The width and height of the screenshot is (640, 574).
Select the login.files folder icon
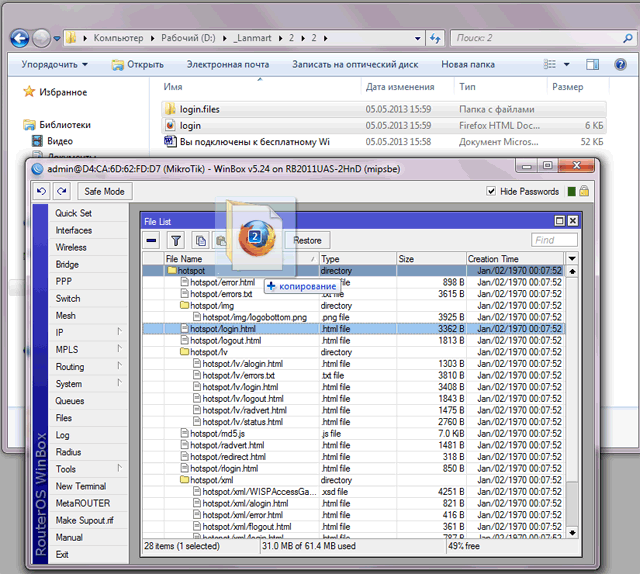(170, 109)
